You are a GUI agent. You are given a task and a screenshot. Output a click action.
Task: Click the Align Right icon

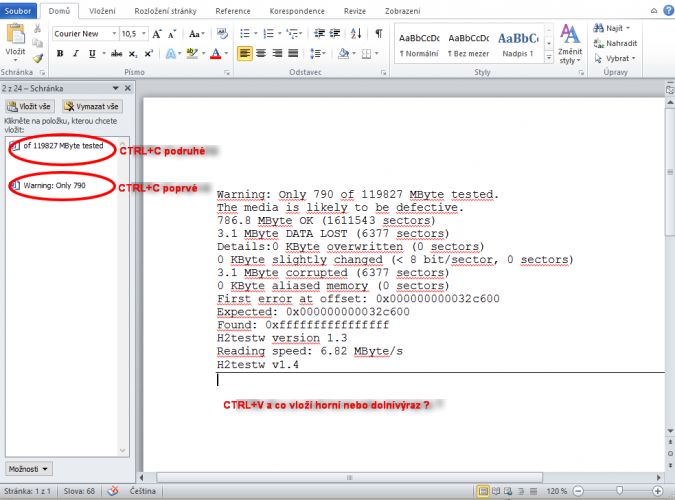(x=277, y=53)
